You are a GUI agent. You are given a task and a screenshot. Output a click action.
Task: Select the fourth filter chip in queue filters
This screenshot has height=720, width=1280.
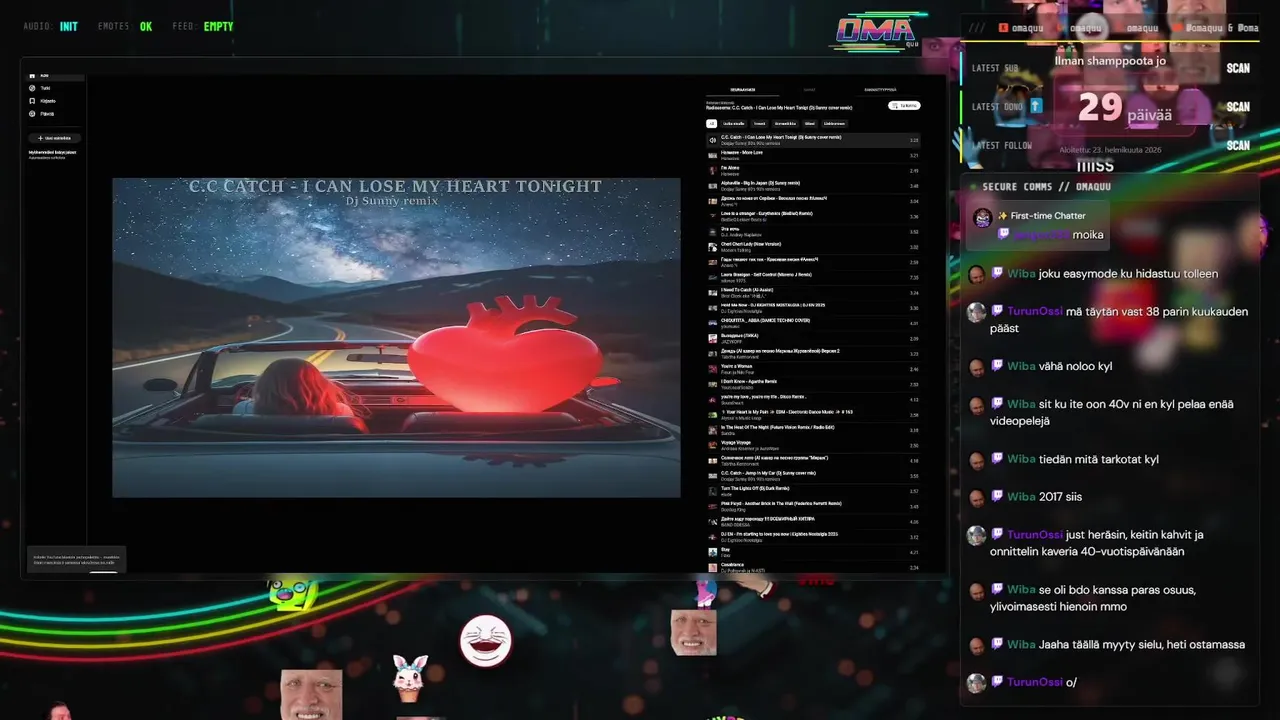[785, 124]
